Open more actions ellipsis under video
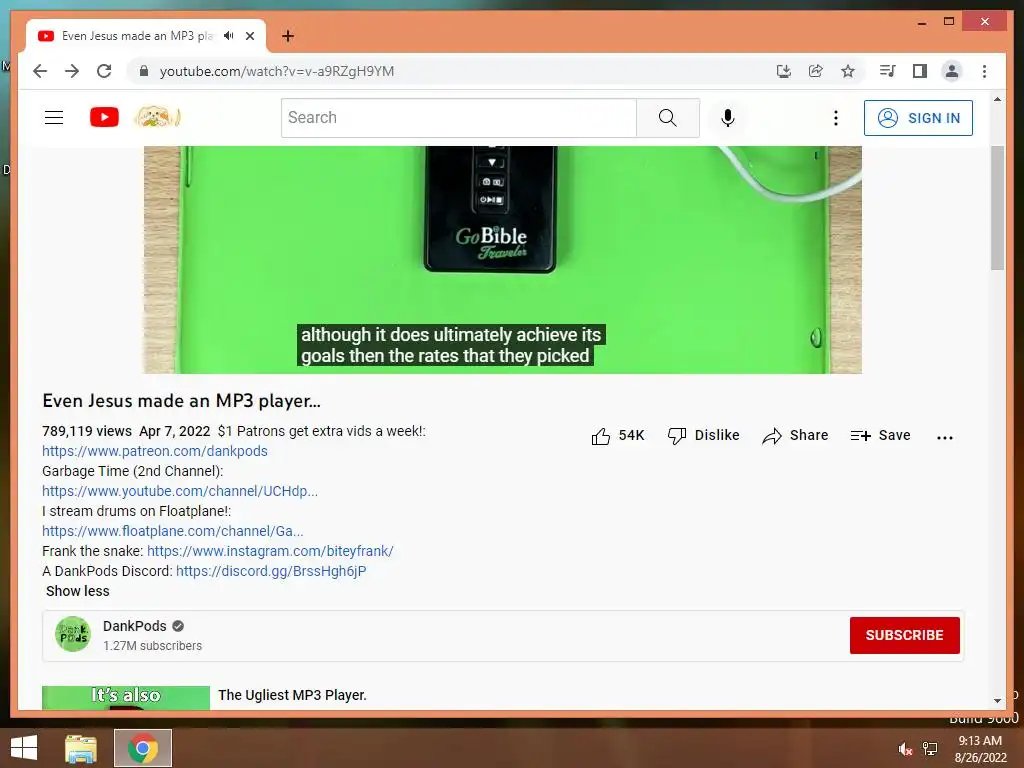Screen dimensions: 1024x768 click(x=944, y=438)
